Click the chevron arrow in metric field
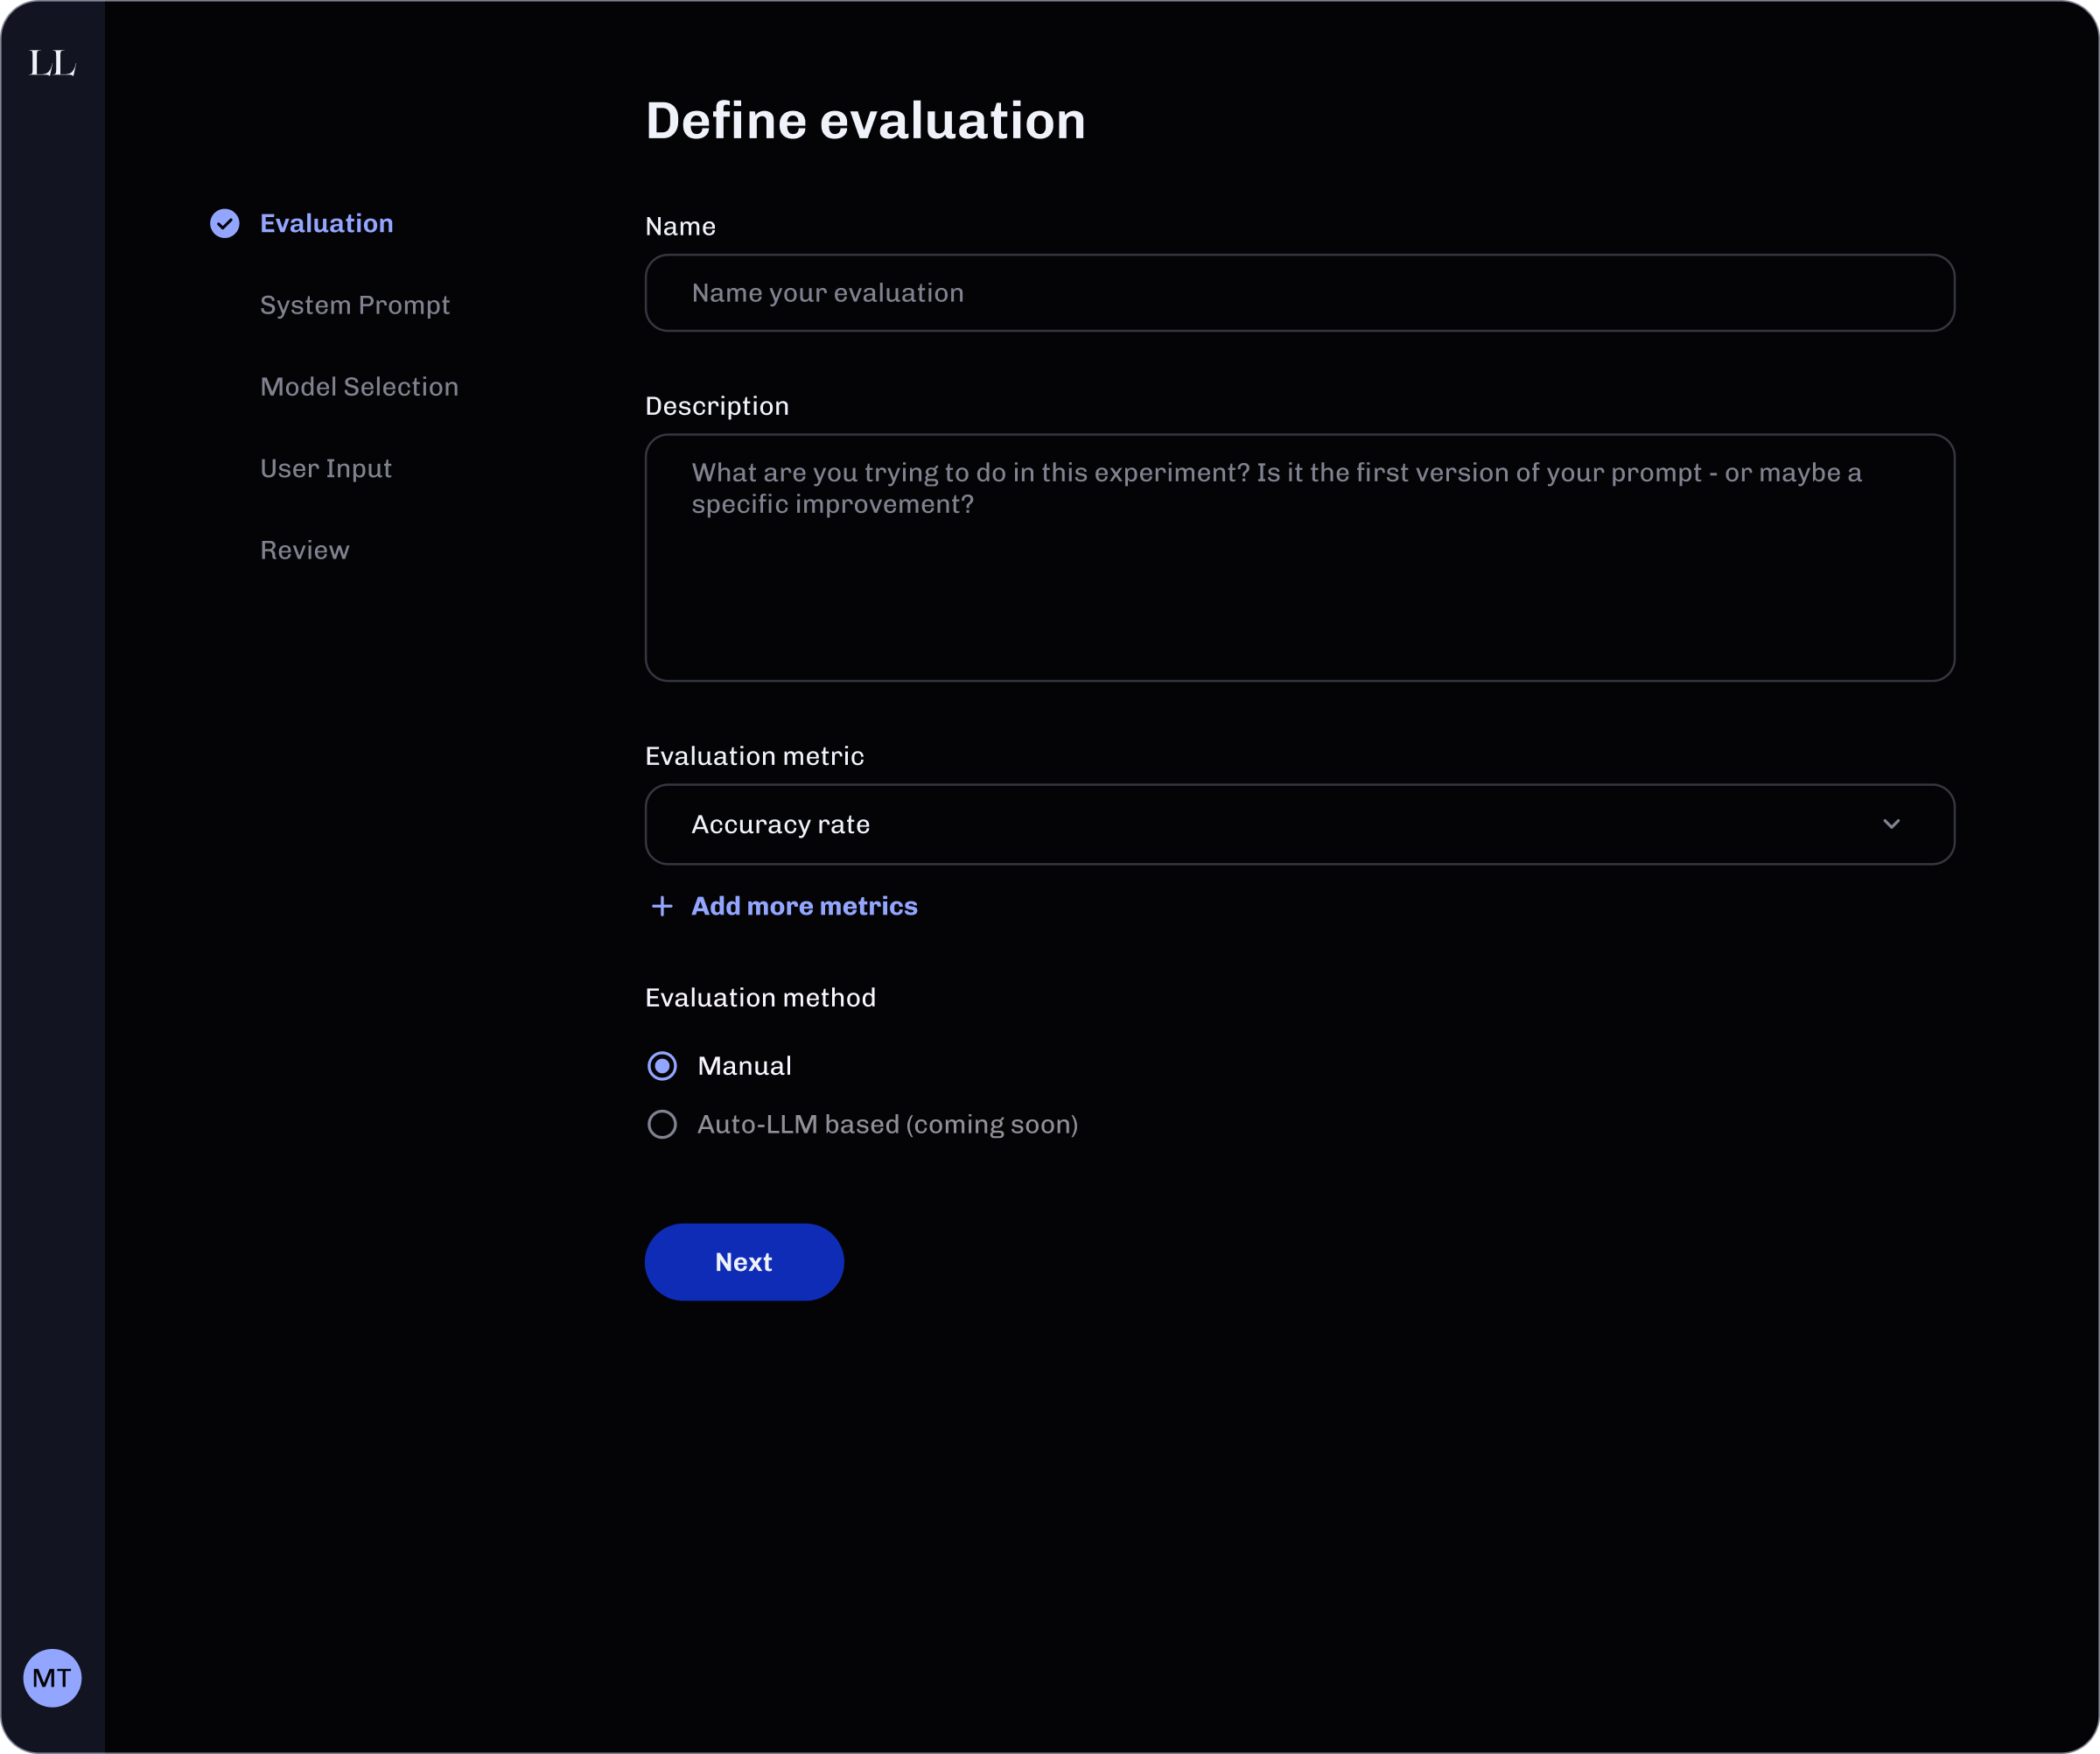2100x1754 pixels. tap(1891, 824)
